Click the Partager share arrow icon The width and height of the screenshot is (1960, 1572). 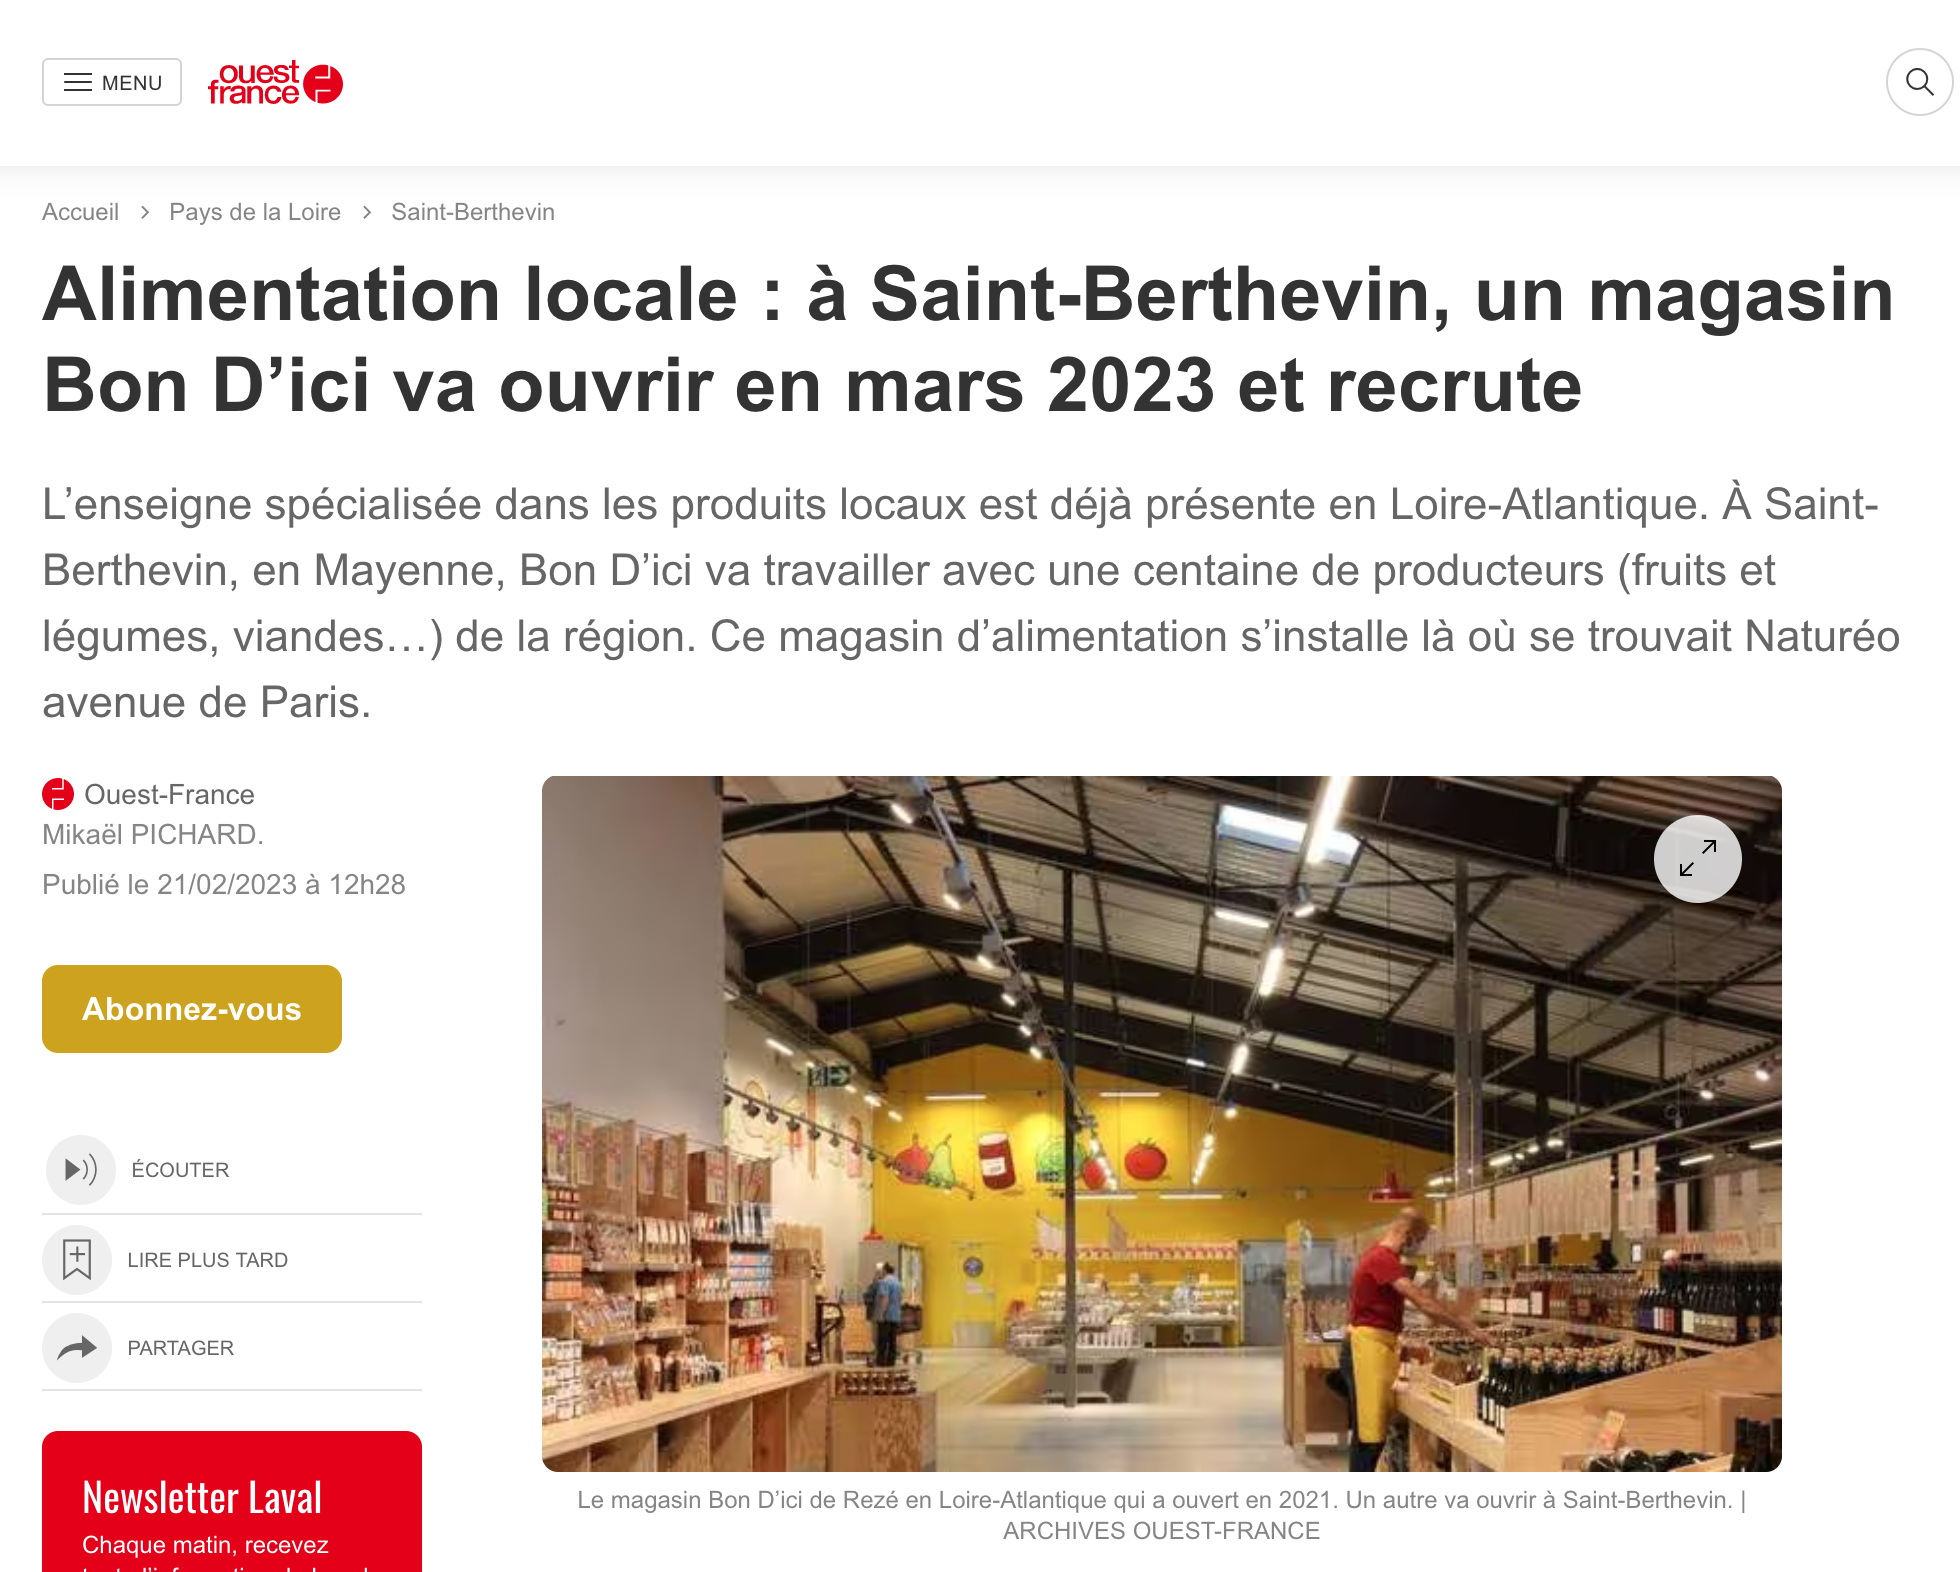[x=77, y=1348]
